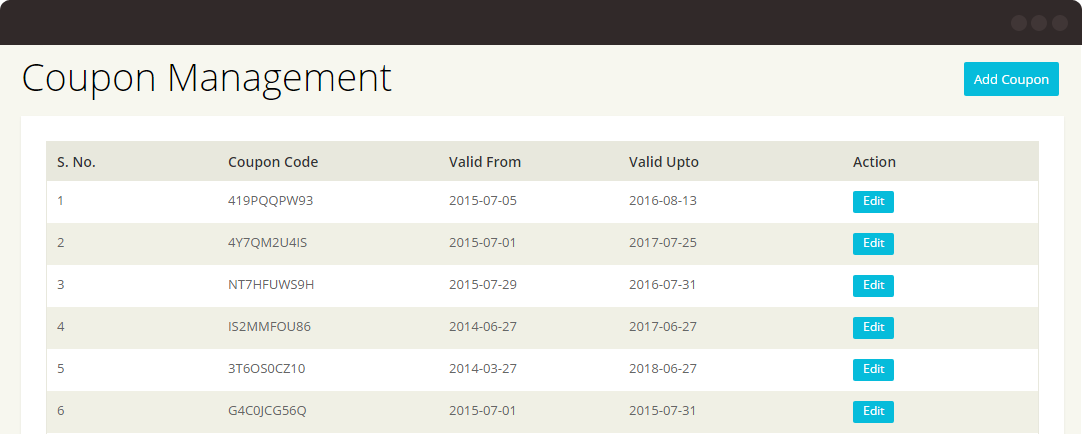The image size is (1082, 434).
Task: Click Edit for coupon G4C0JCG56Q
Action: point(873,411)
